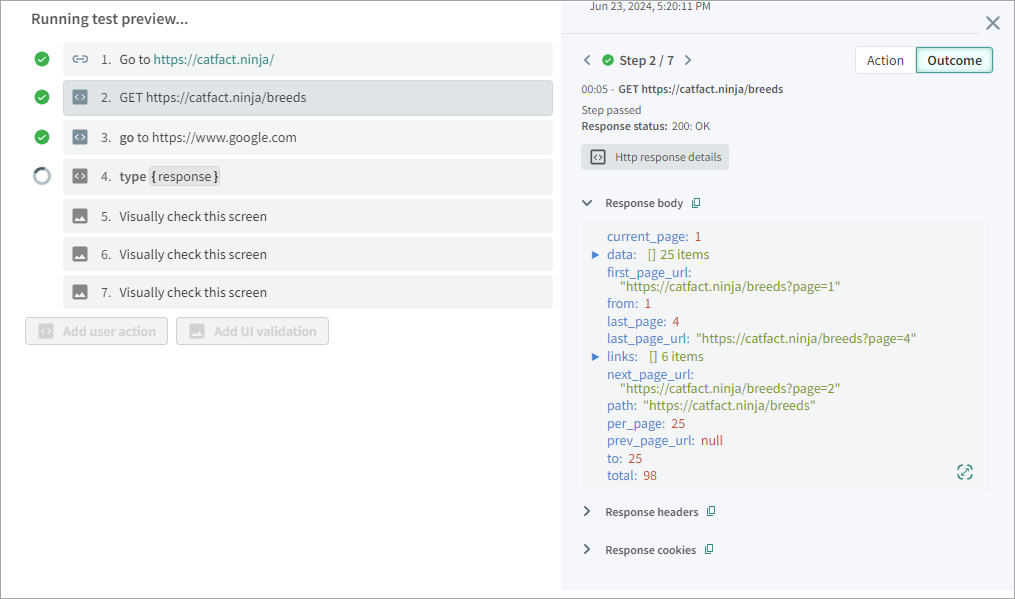Switch to the Action tab
1015x599 pixels.
pyautogui.click(x=885, y=60)
